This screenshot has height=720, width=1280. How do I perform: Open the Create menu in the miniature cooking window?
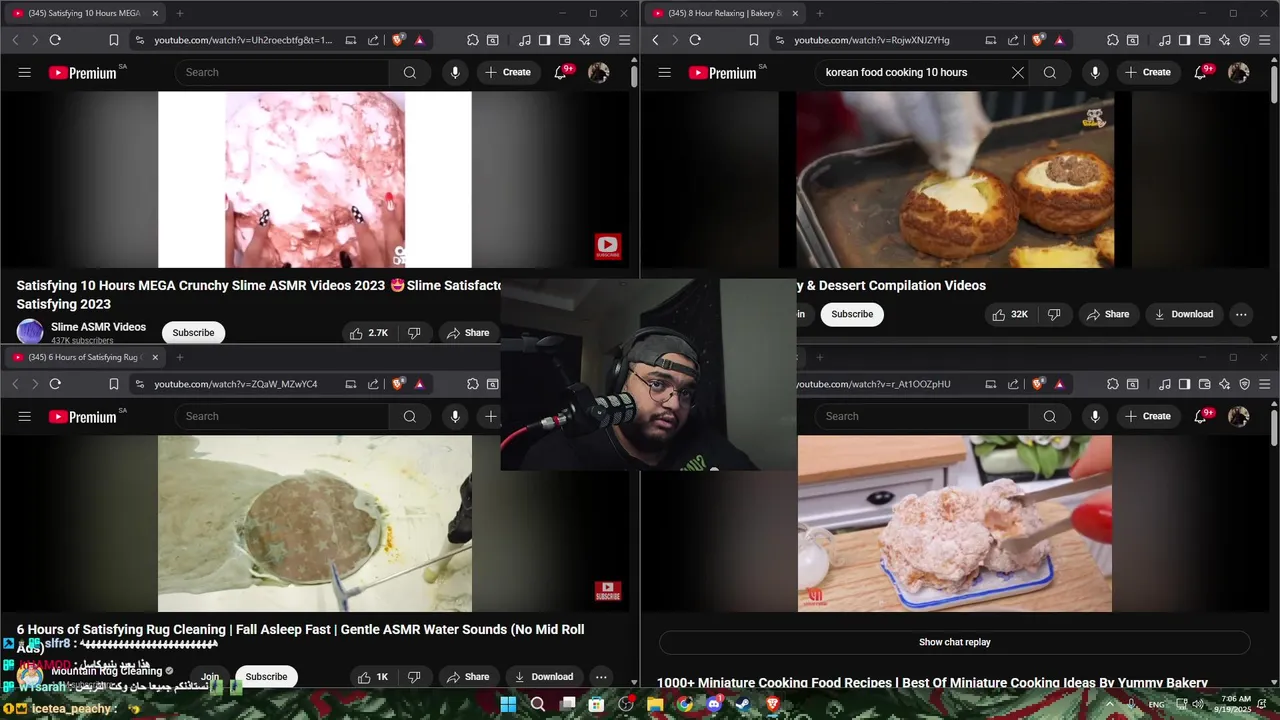[x=1147, y=416]
